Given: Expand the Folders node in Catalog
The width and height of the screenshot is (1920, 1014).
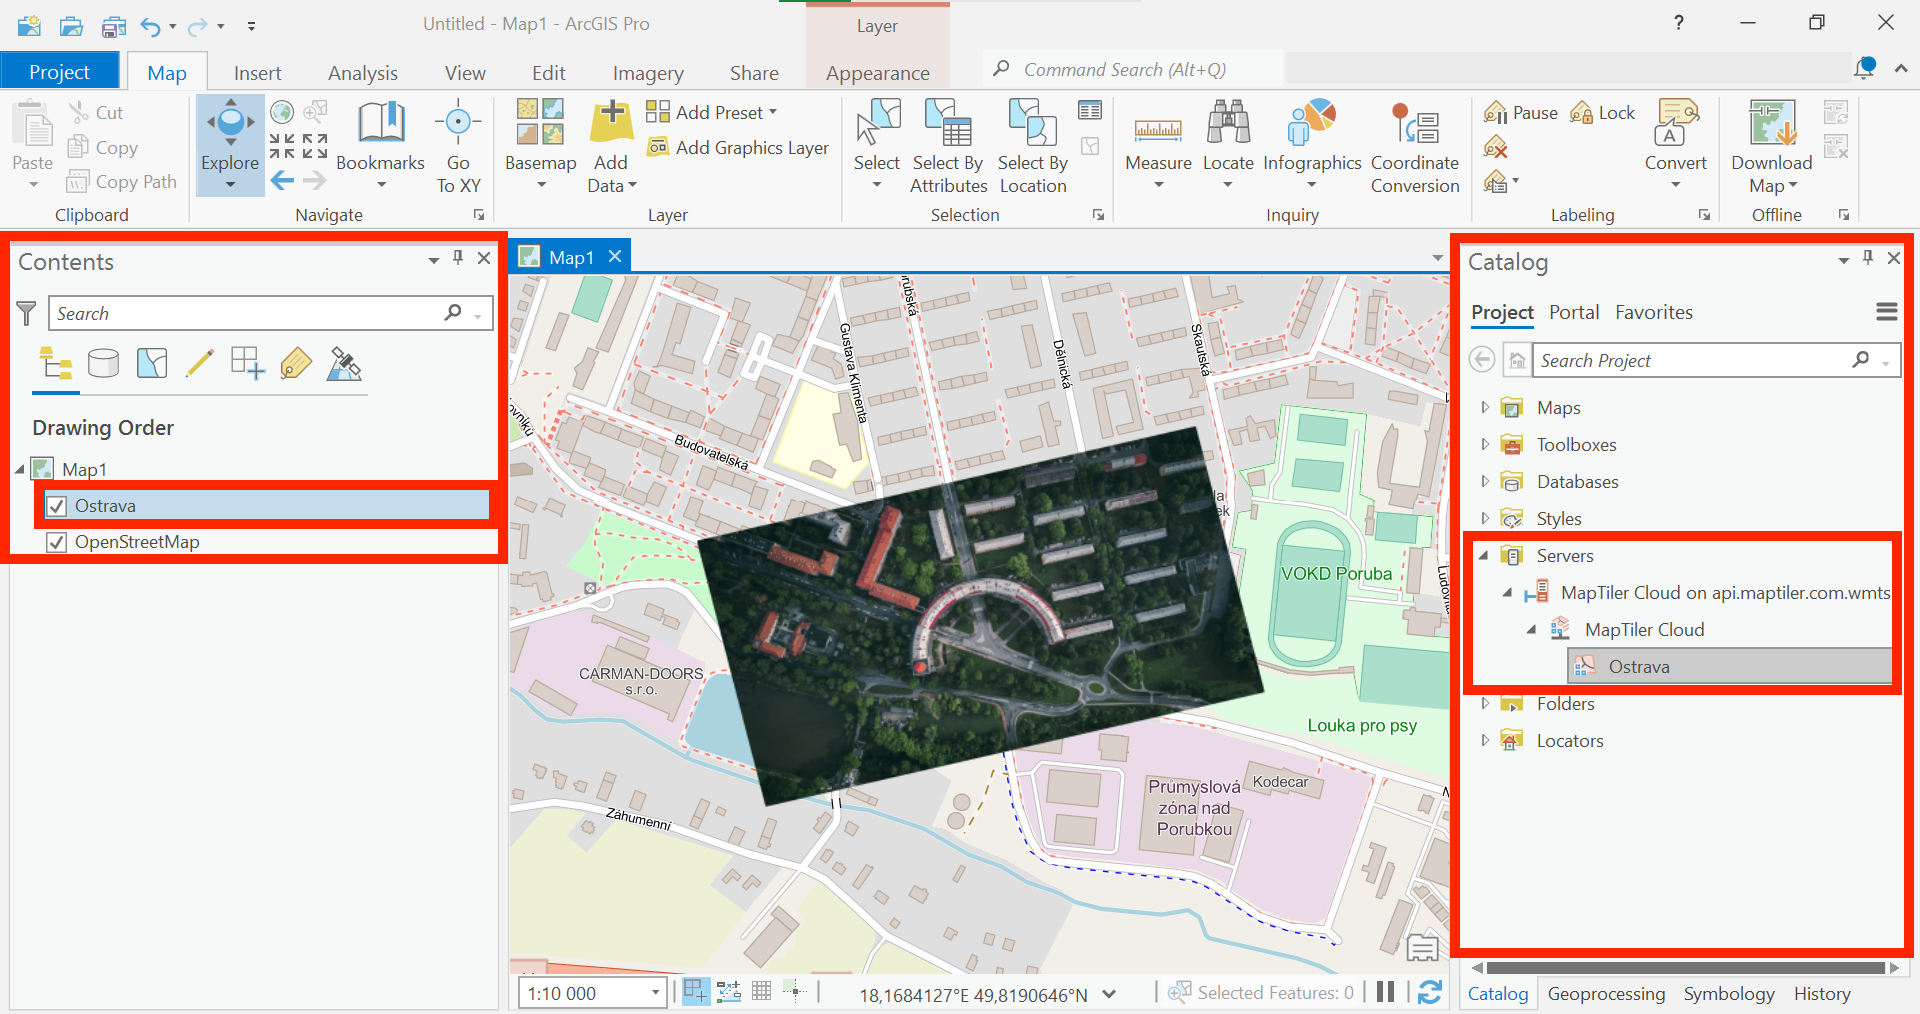Looking at the screenshot, I should click(1485, 704).
